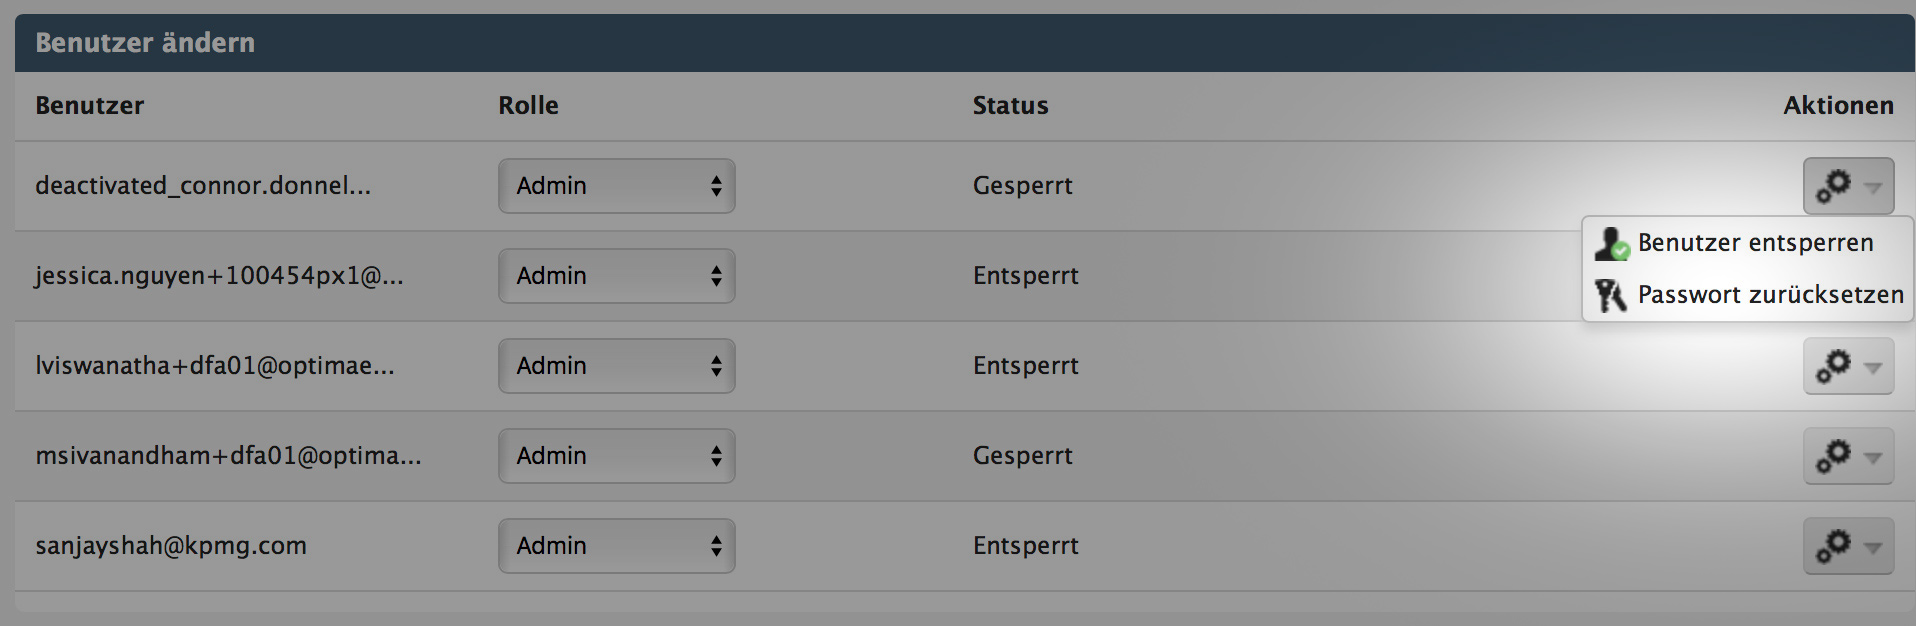Select user sanjayshah@kpmg.com entry
The width and height of the screenshot is (1916, 626).
coord(171,546)
